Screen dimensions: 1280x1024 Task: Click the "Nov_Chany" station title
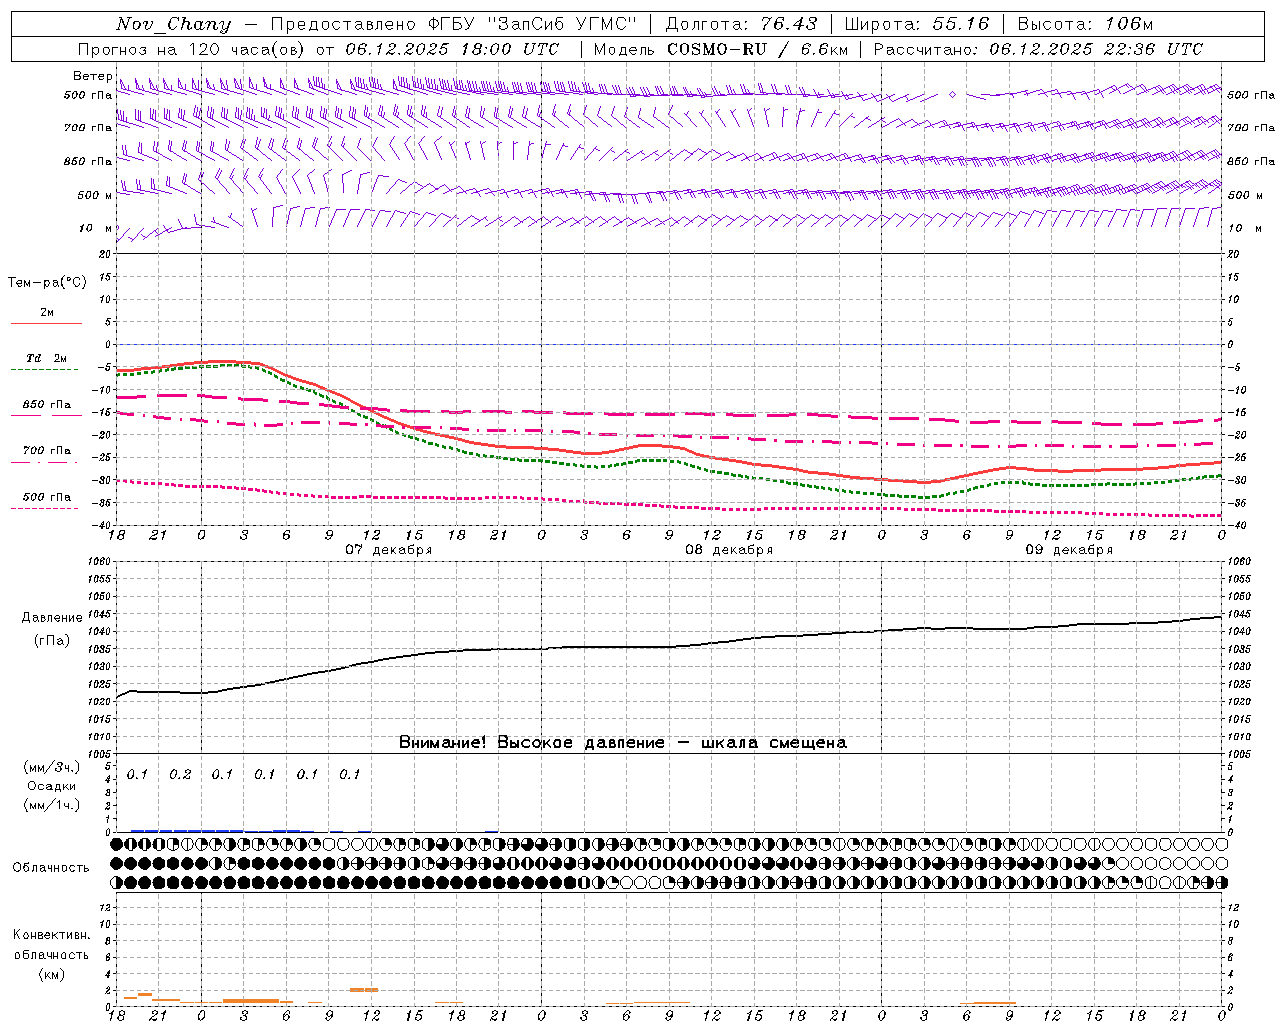point(173,24)
